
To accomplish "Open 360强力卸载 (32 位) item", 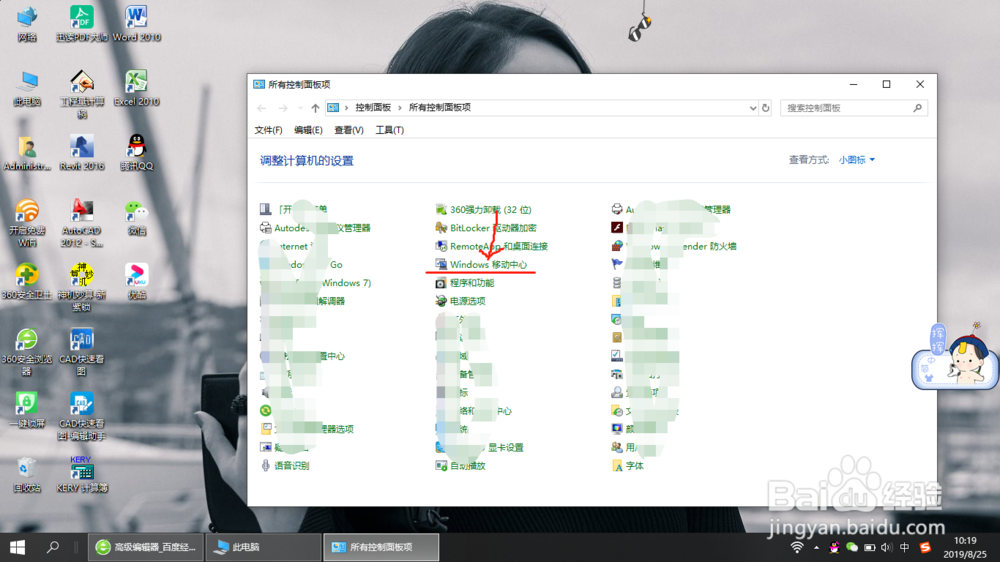I will click(x=483, y=209).
